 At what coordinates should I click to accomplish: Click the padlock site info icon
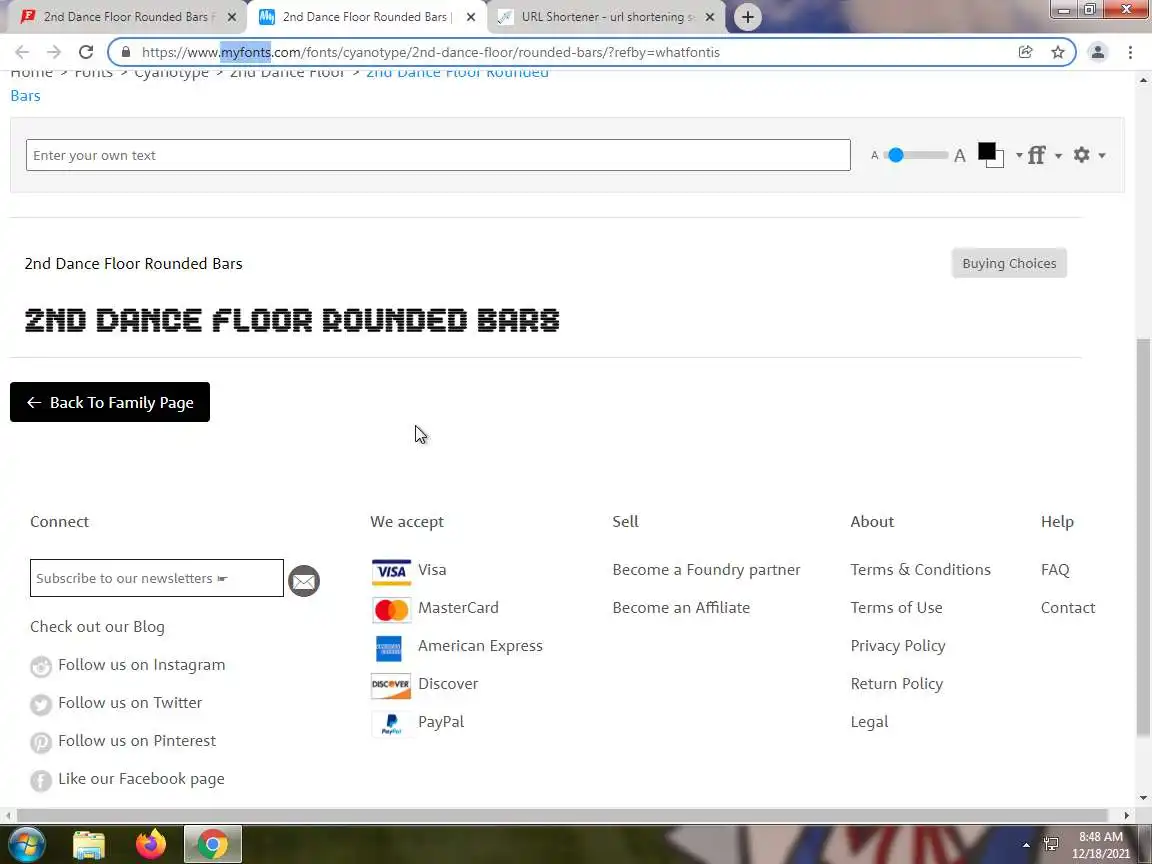click(x=126, y=52)
